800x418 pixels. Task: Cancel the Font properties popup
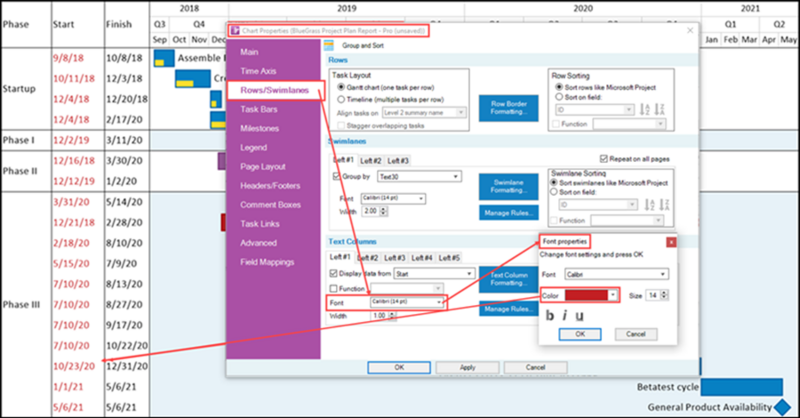point(636,334)
